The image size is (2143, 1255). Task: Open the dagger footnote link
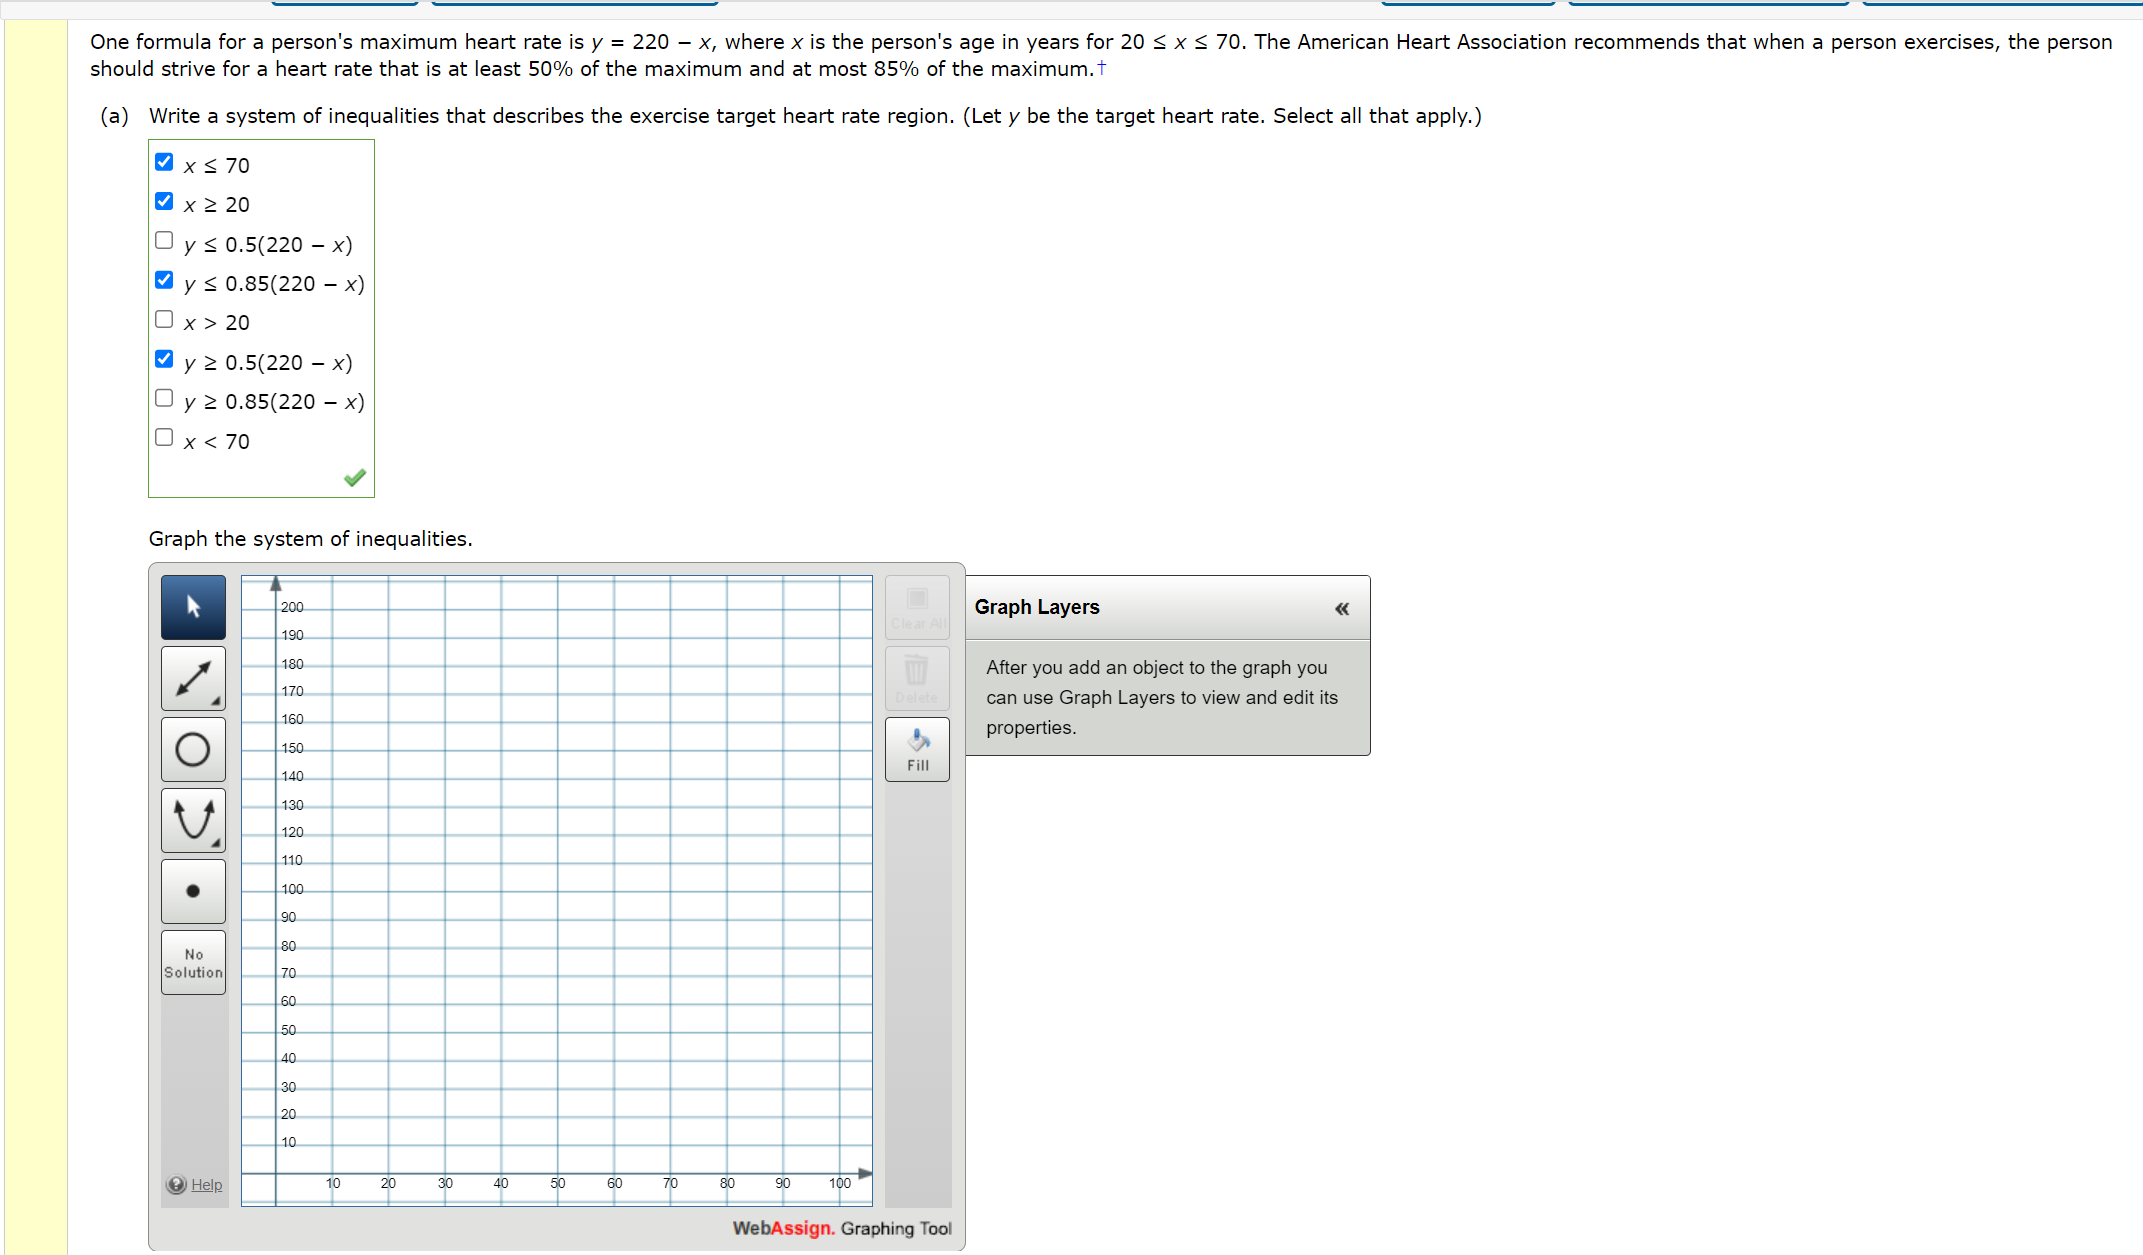tap(1101, 67)
